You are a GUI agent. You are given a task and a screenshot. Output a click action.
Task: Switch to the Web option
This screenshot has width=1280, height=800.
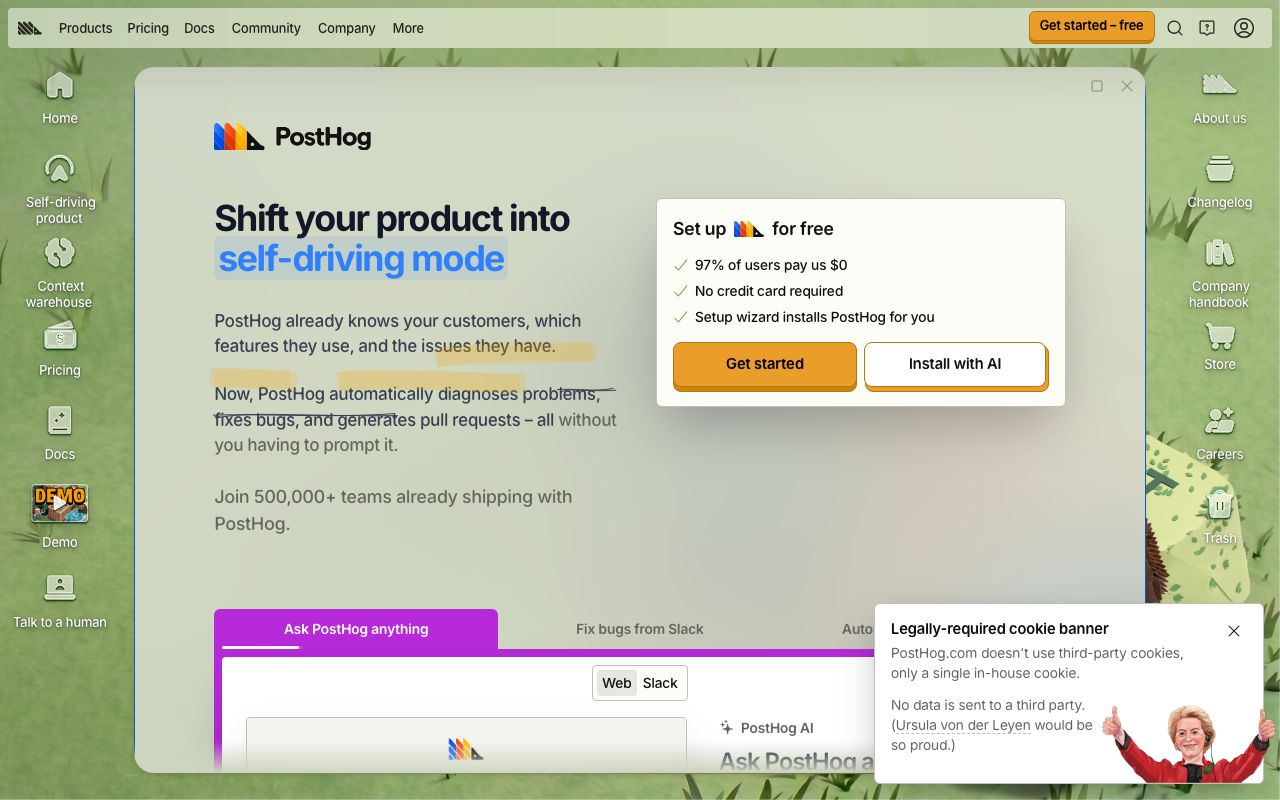[616, 683]
